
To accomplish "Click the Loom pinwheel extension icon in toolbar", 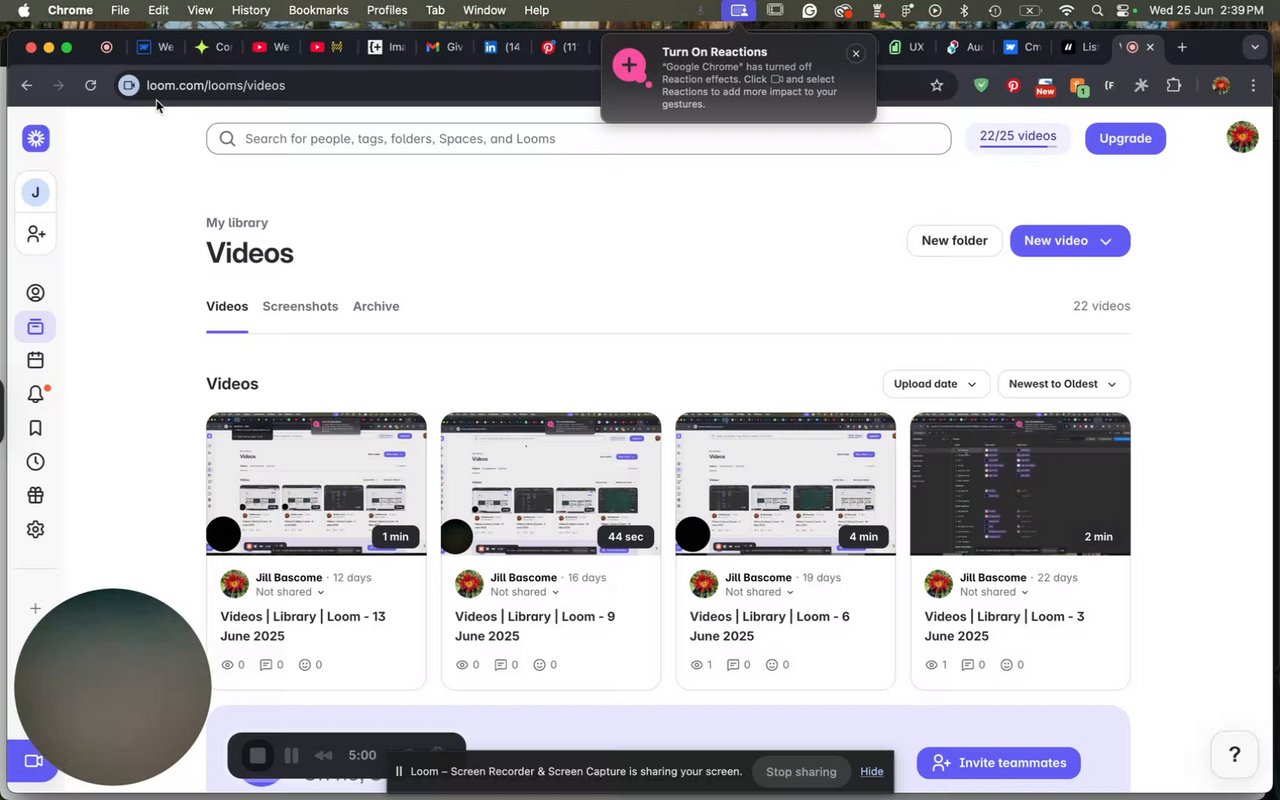I will point(1141,86).
